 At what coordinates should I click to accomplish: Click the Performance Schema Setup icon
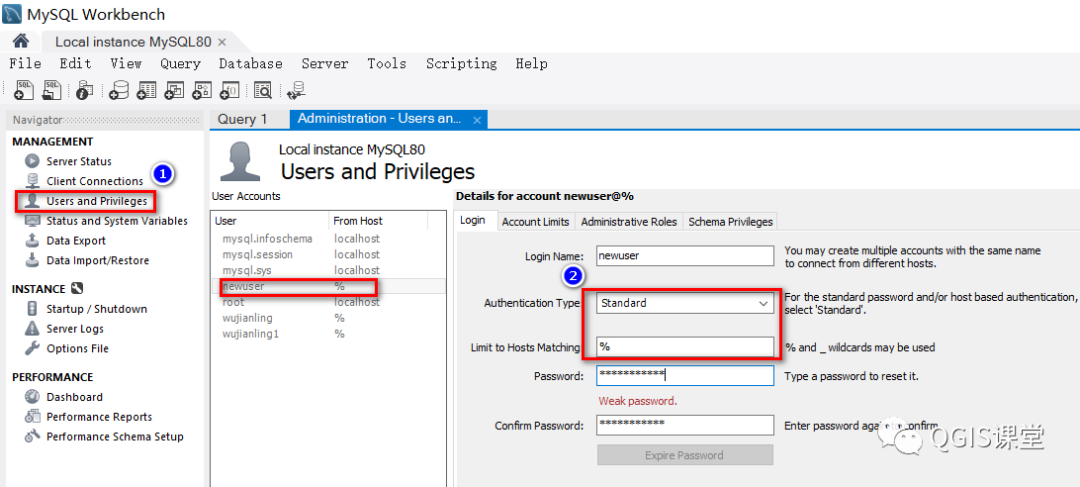(x=32, y=437)
